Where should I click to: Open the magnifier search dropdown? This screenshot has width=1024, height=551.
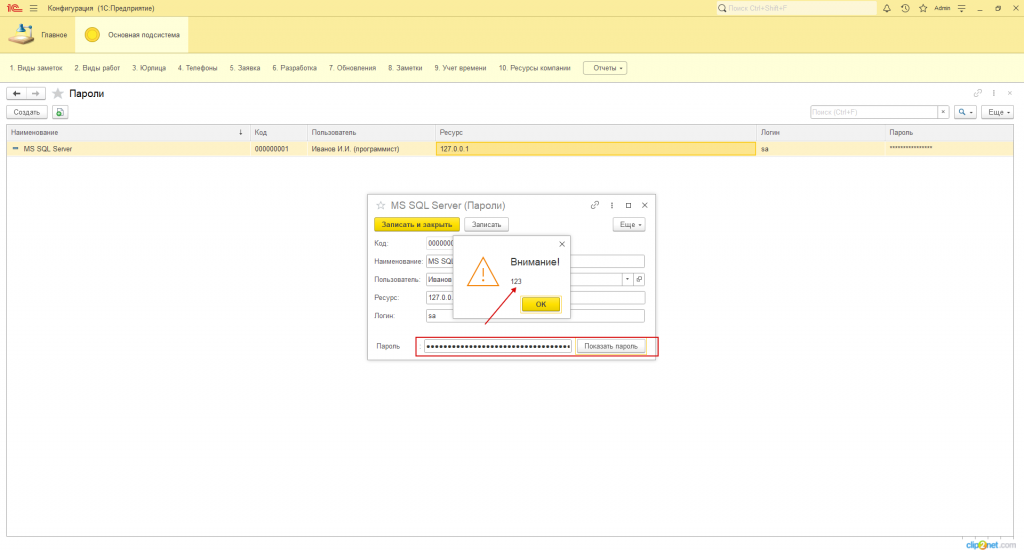point(965,112)
